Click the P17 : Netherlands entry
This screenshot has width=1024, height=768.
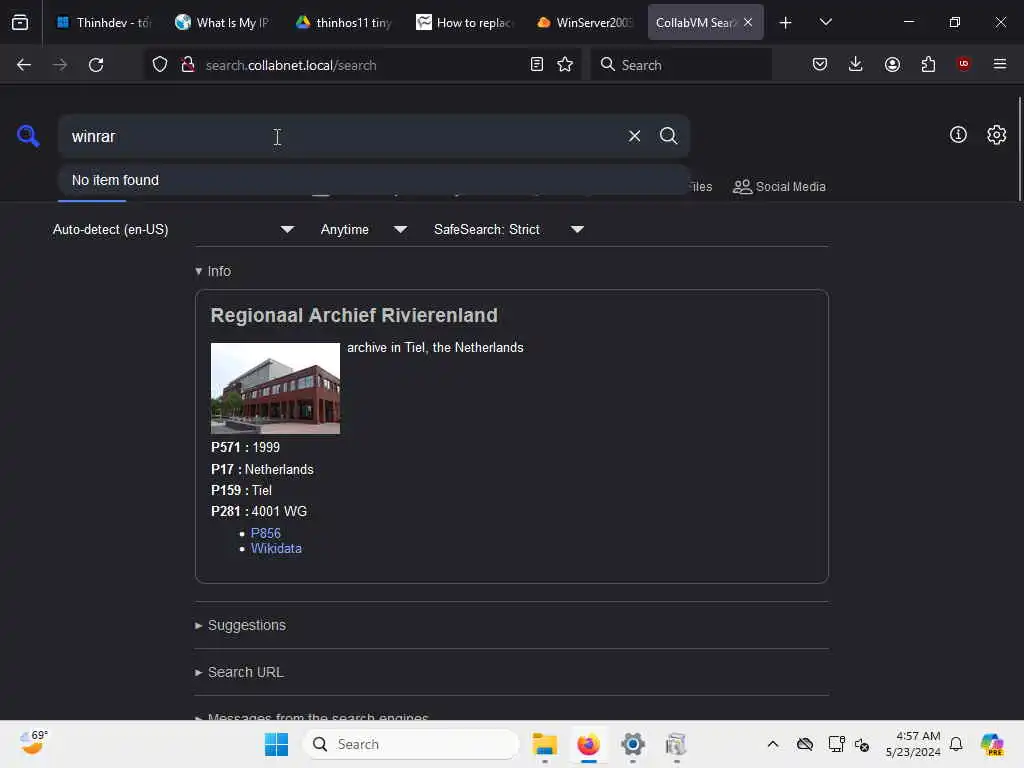(262, 470)
